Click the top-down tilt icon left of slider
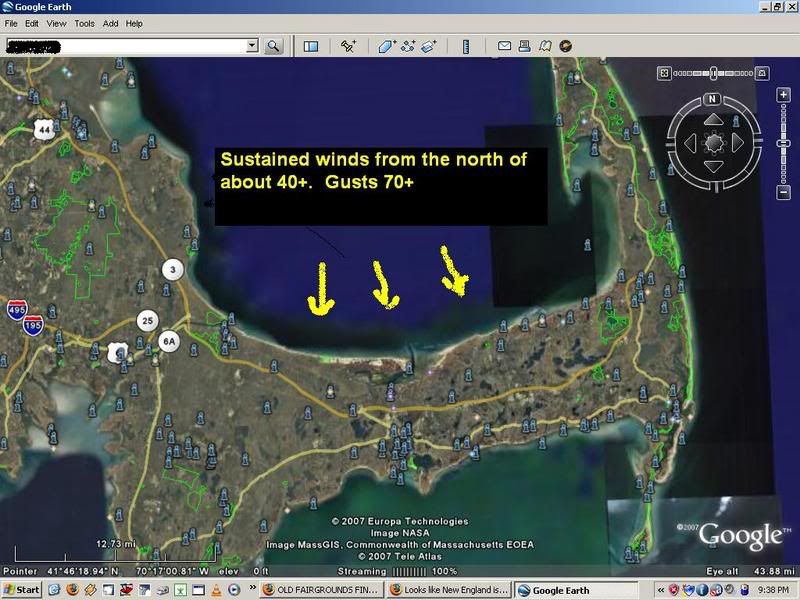Screen dimensions: 800x600 (664, 73)
